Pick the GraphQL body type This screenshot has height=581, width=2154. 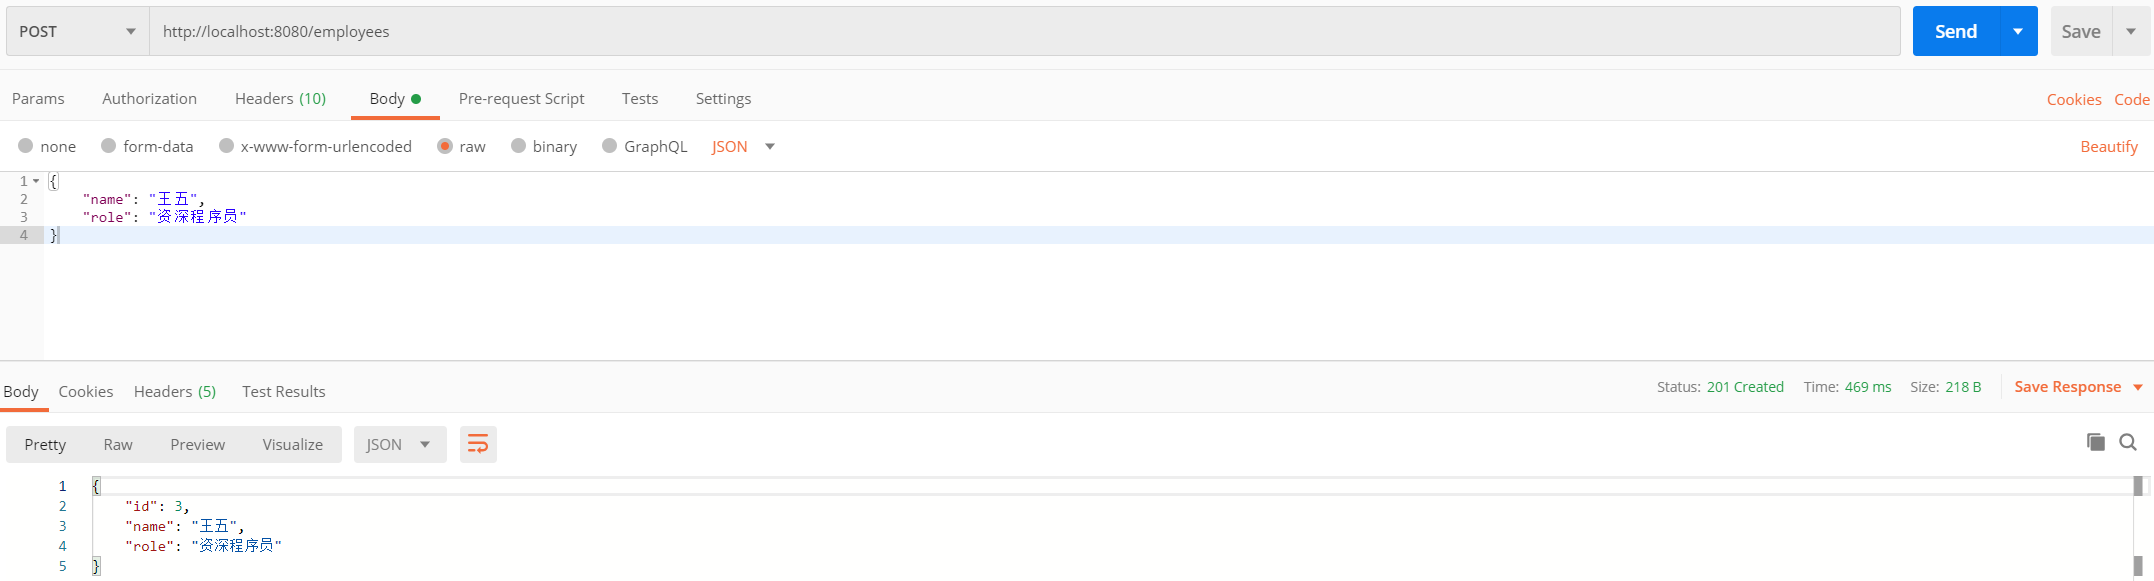pos(609,146)
